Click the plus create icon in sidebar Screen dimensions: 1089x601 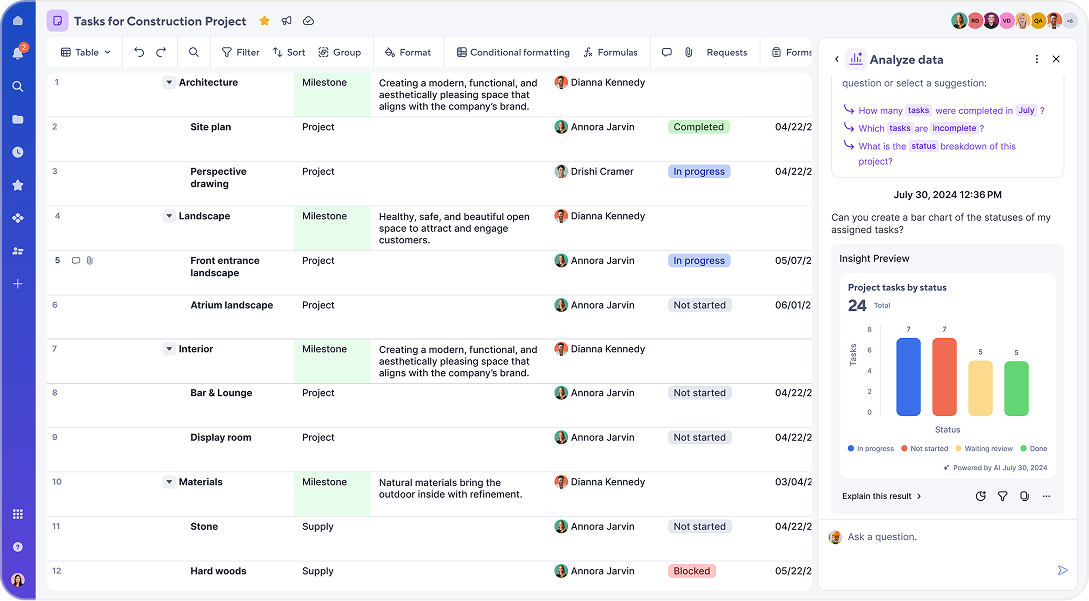tap(18, 283)
